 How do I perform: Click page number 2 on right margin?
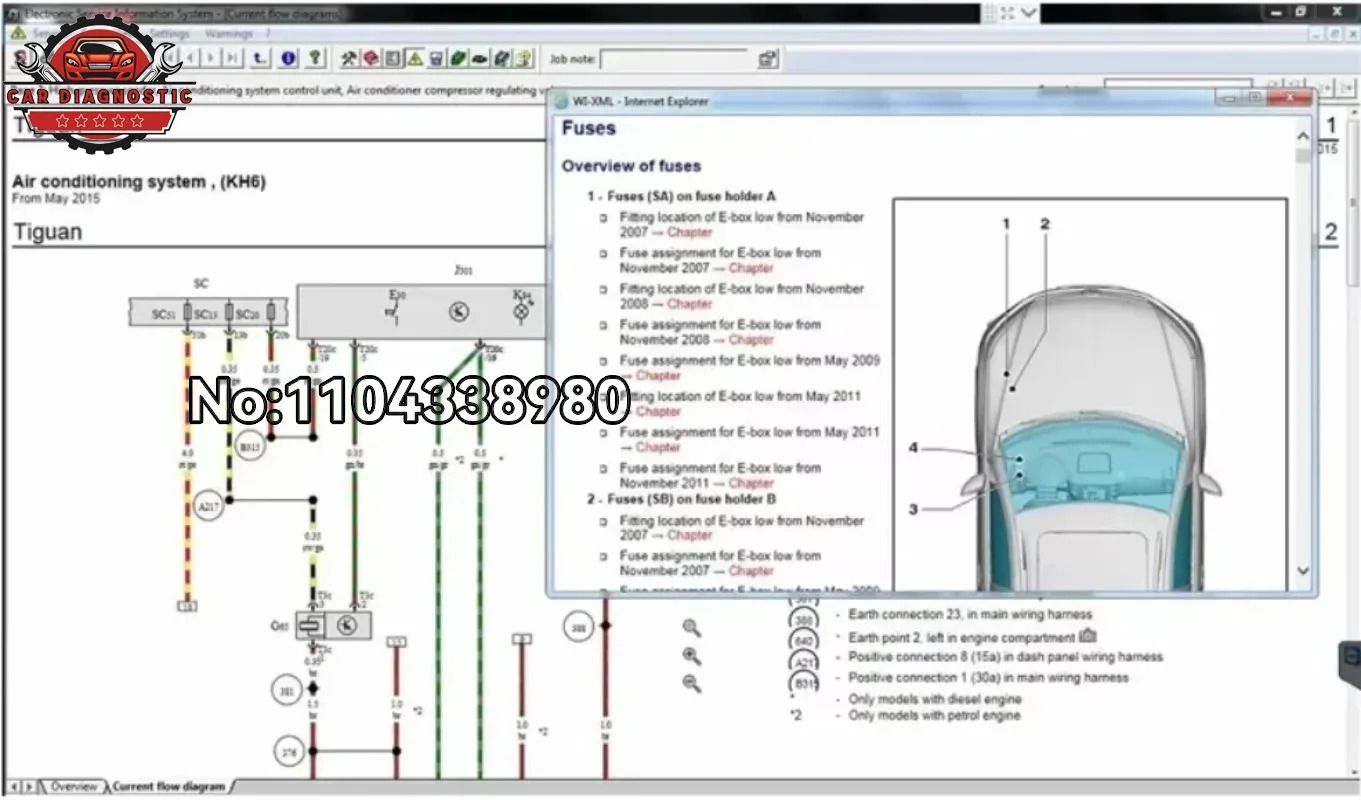click(x=1330, y=233)
